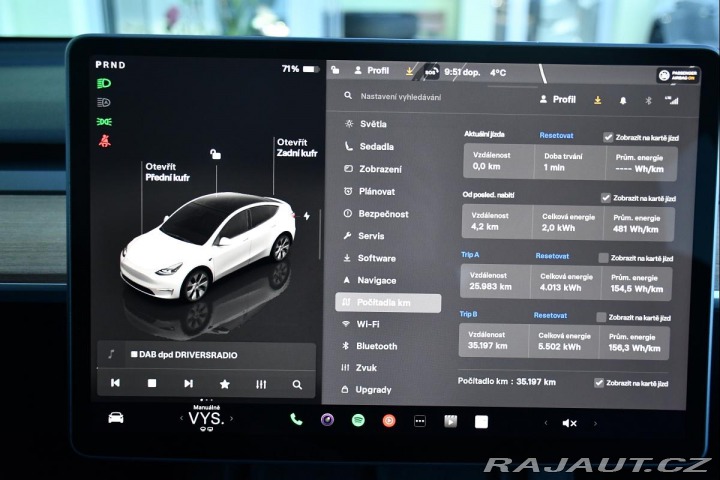Open Profil in the top status bar
Image resolution: width=720 pixels, height=480 pixels.
tap(371, 70)
